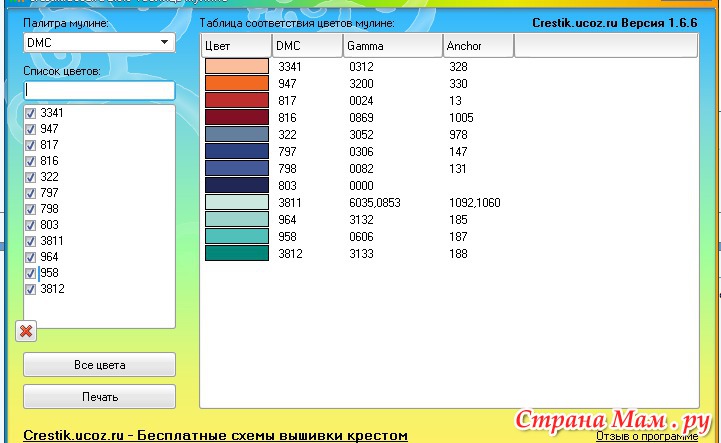Click Gamma value 0869

pyautogui.click(x=361, y=118)
